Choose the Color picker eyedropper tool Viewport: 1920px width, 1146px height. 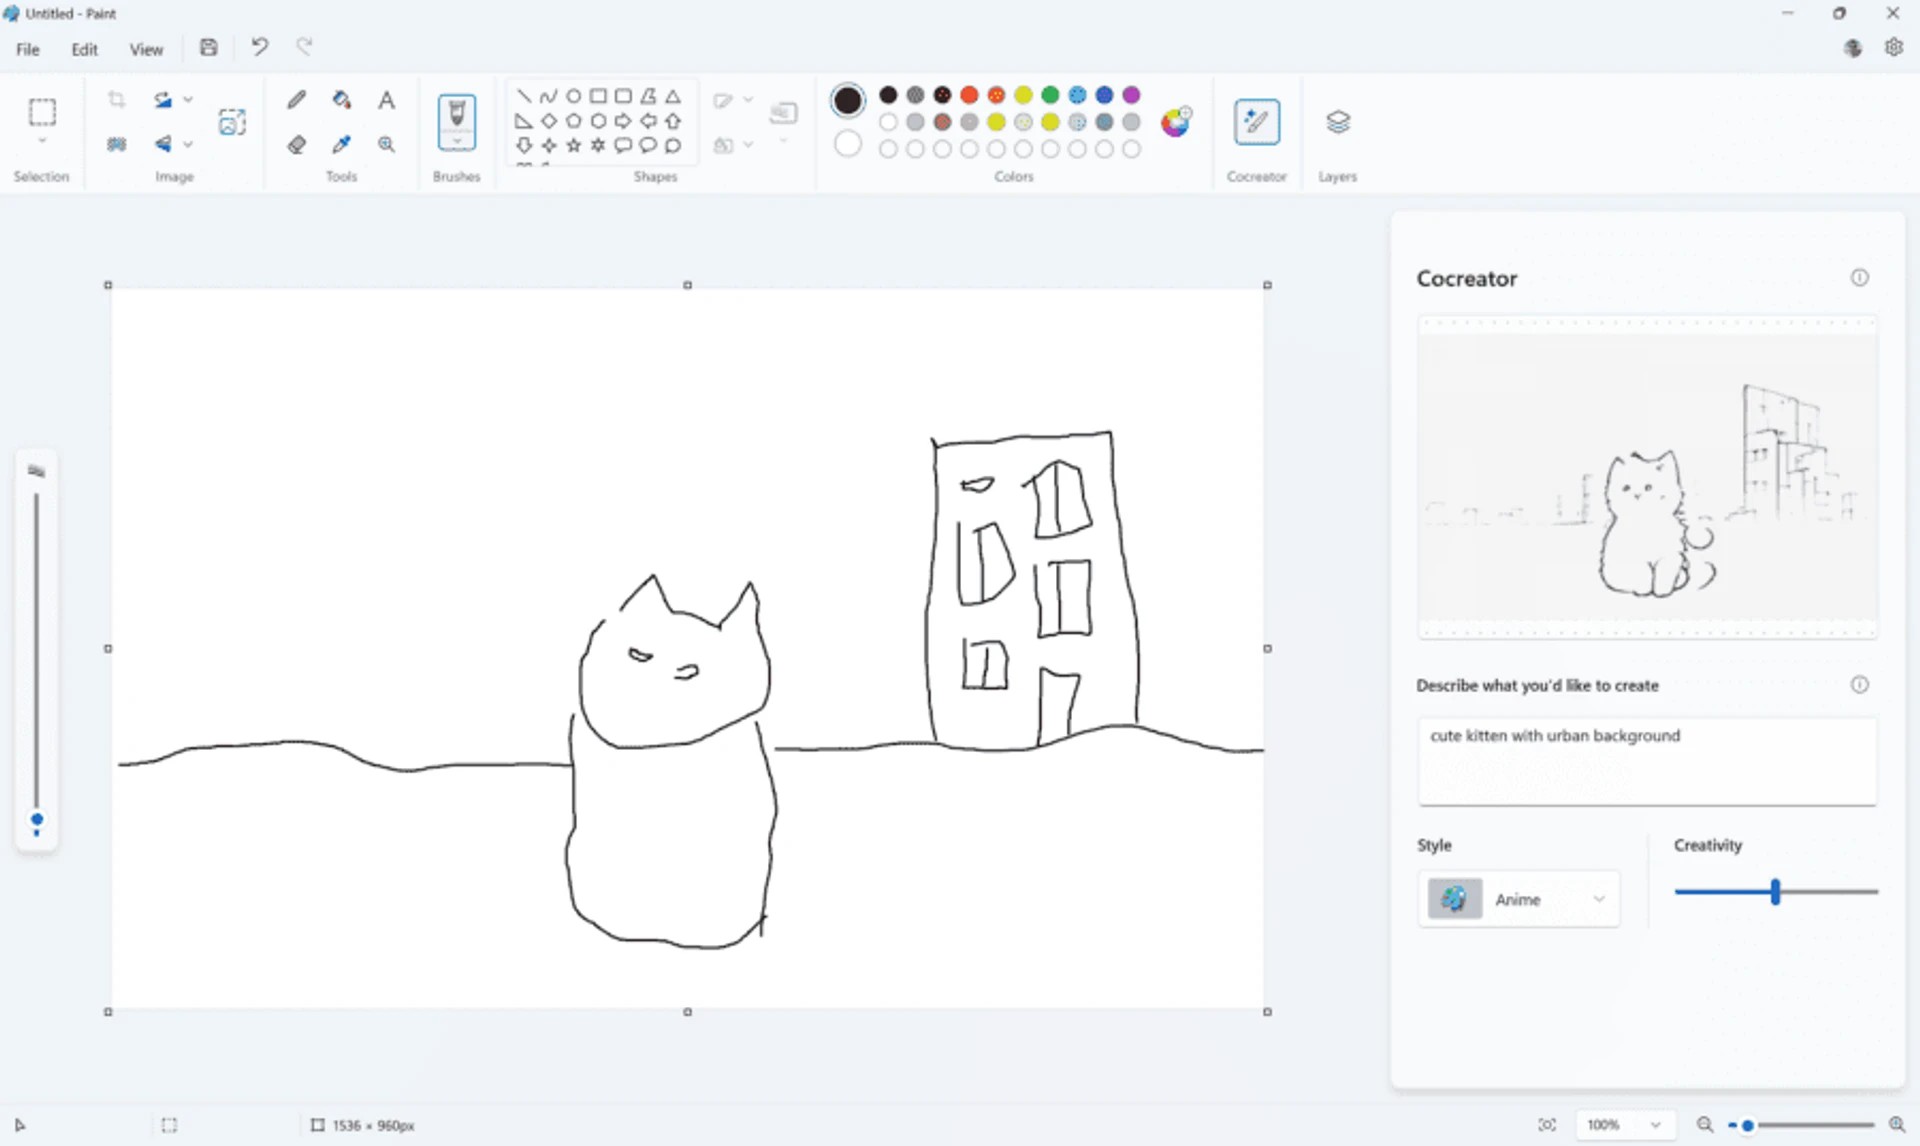tap(341, 145)
